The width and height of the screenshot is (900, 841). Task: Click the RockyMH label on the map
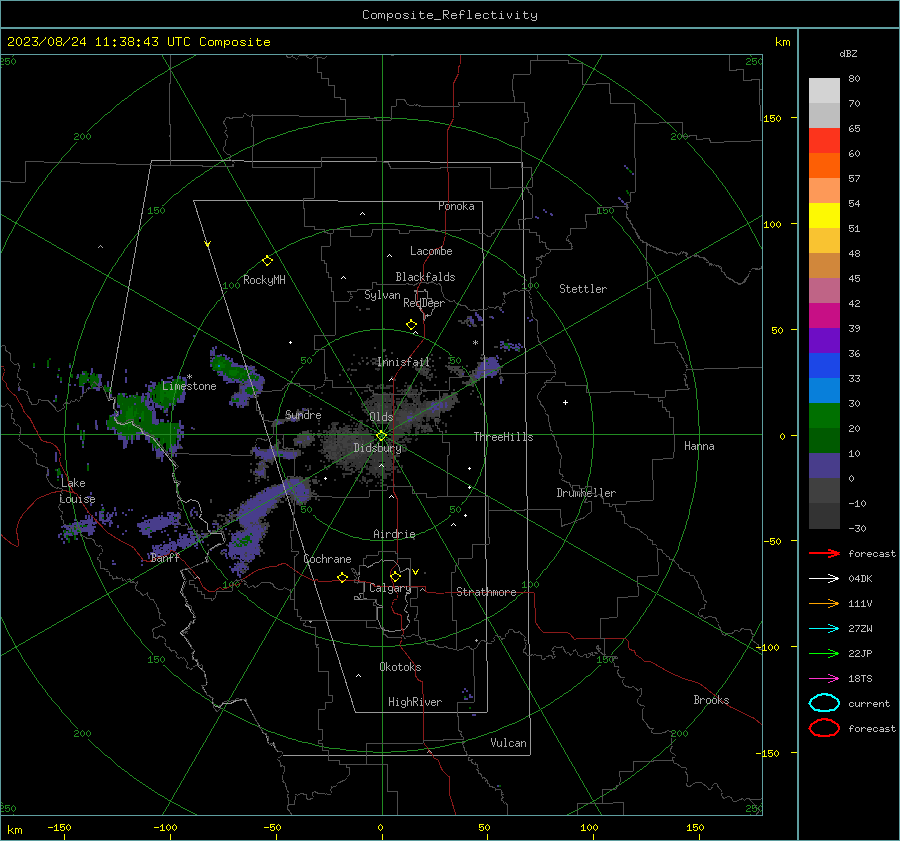tap(264, 280)
